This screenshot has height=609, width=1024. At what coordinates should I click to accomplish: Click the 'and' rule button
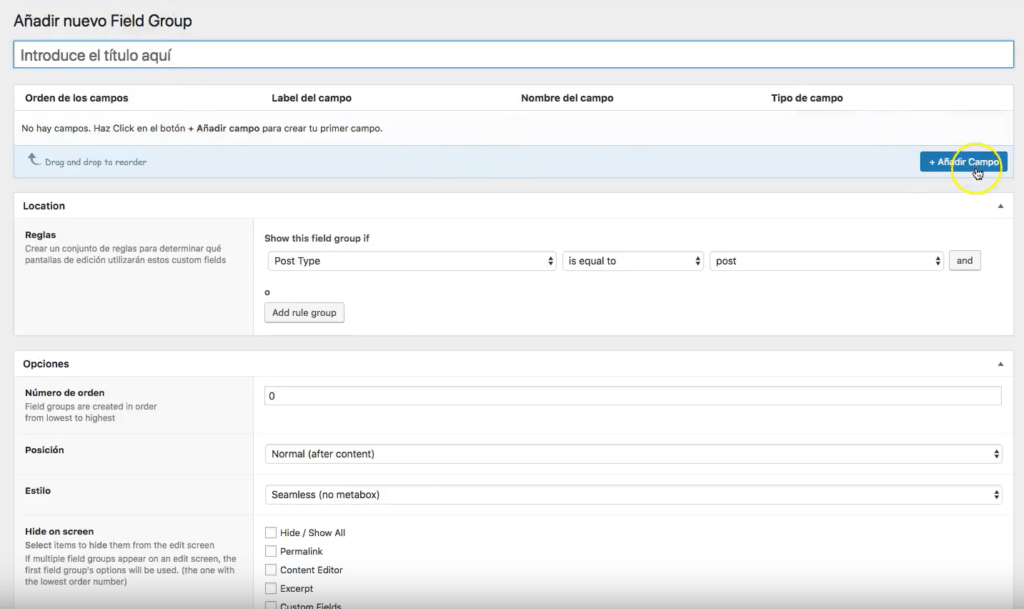click(965, 260)
